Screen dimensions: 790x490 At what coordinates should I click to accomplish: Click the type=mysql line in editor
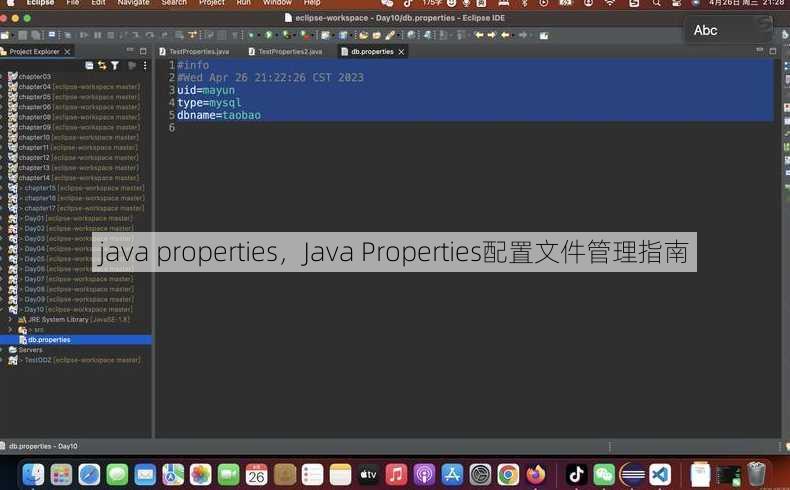[x=209, y=103]
